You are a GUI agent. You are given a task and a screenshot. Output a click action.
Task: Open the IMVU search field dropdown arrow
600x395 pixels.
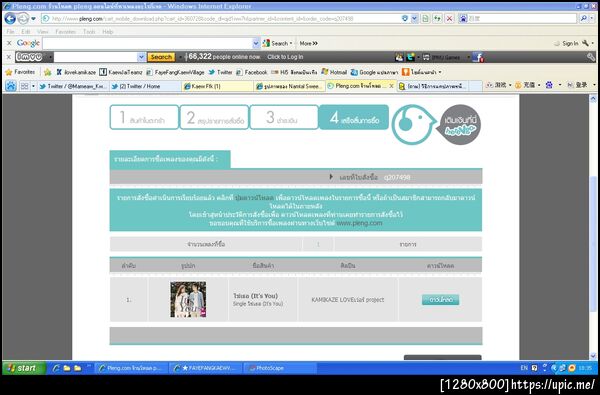coord(141,57)
